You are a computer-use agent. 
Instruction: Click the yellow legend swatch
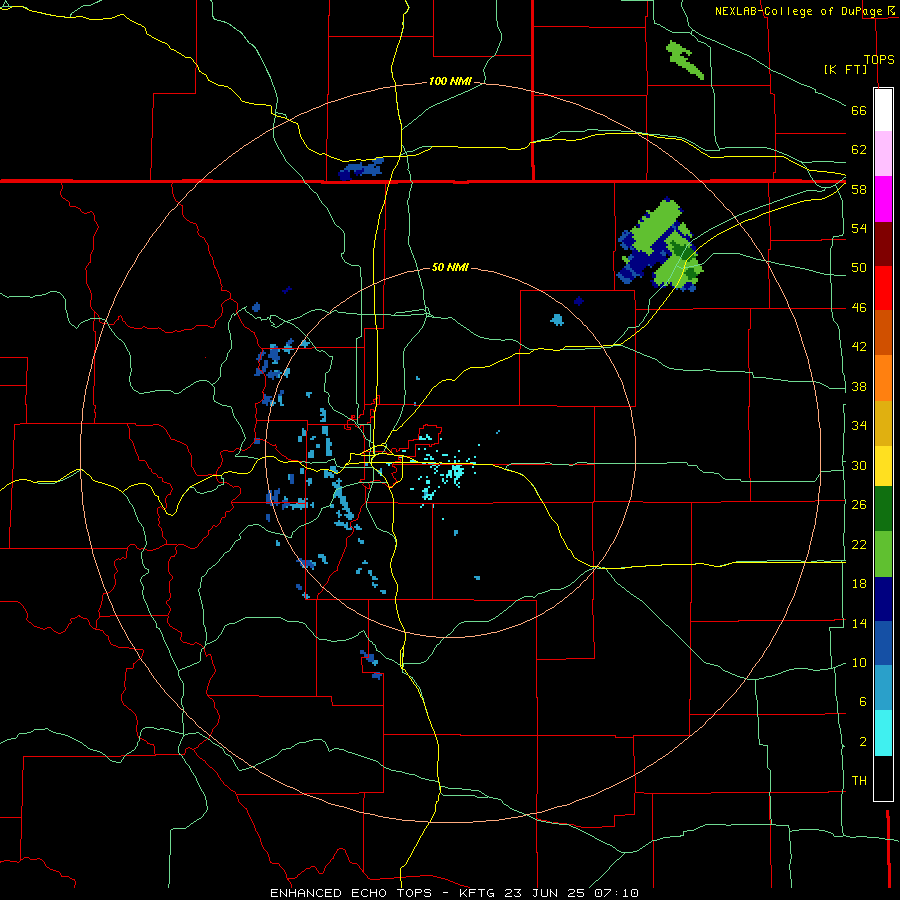pos(883,466)
